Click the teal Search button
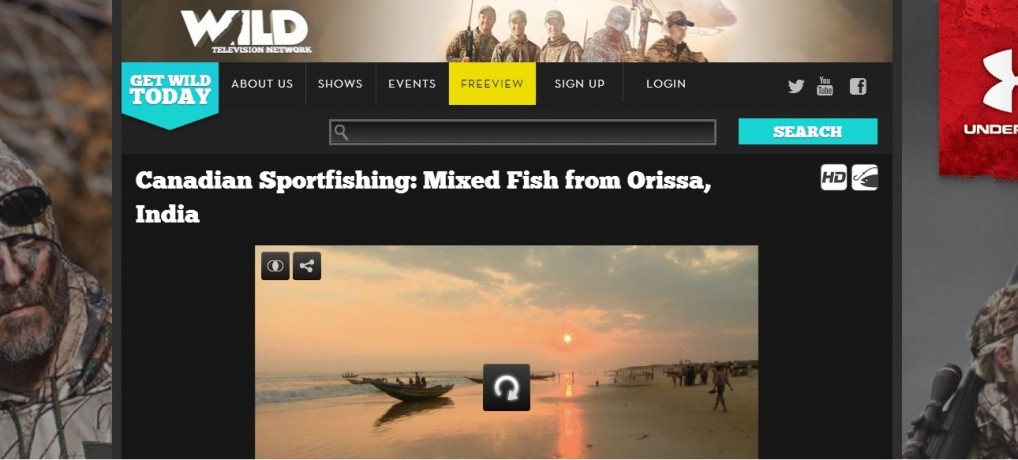The image size is (1018, 460). click(808, 131)
